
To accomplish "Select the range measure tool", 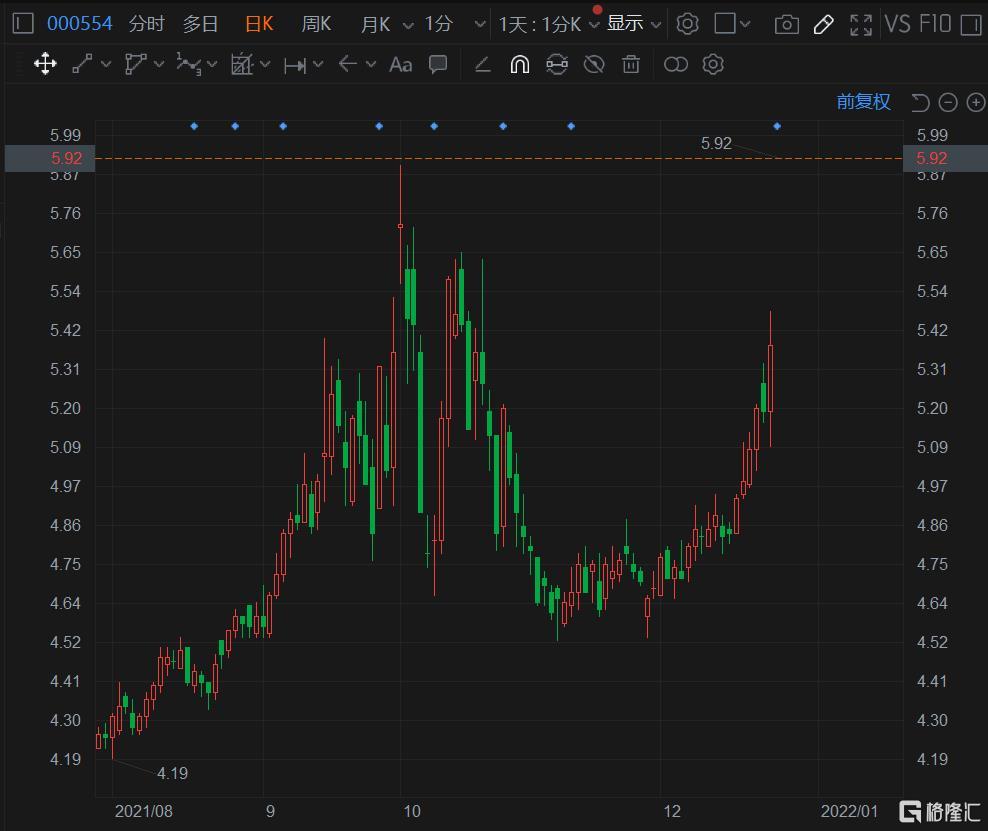I will 295,65.
